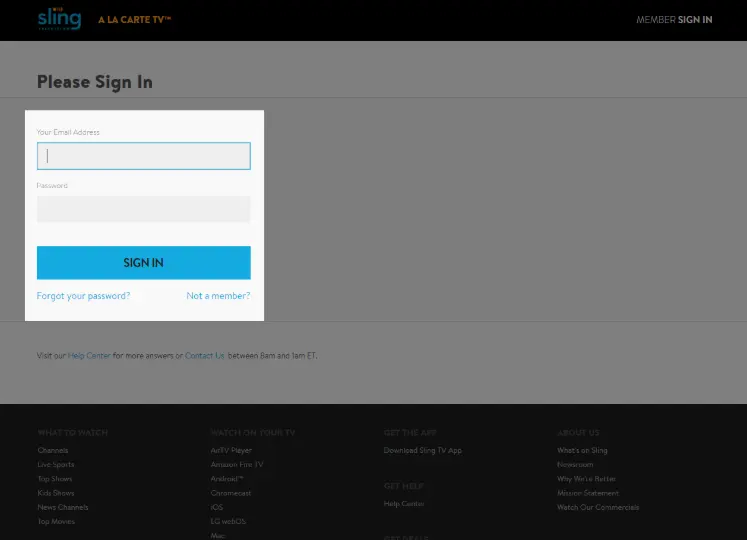
Task: Open Help Center link under GET HELP
Action: (404, 504)
